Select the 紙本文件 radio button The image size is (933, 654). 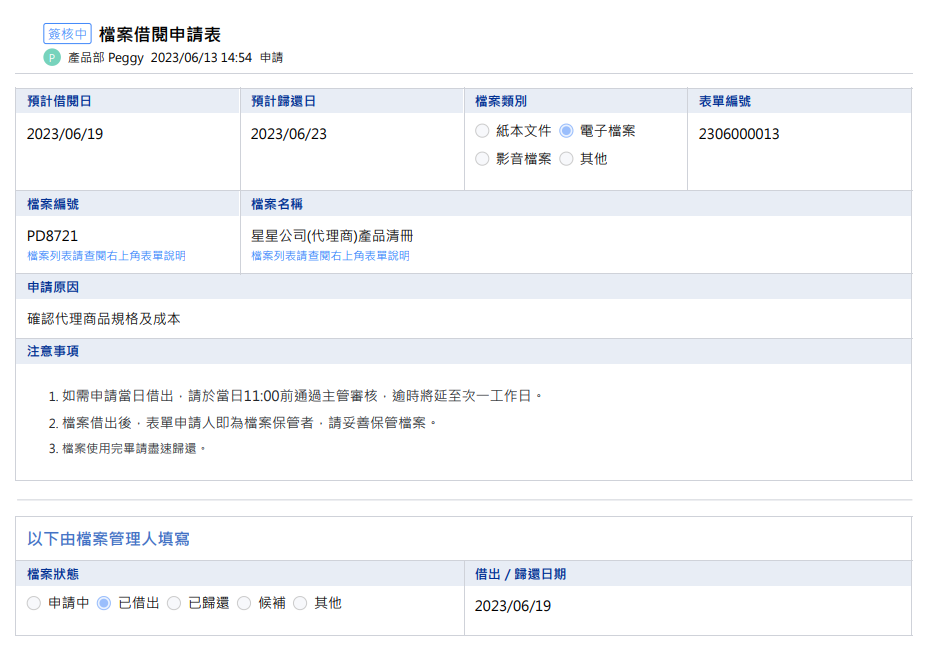coord(482,130)
